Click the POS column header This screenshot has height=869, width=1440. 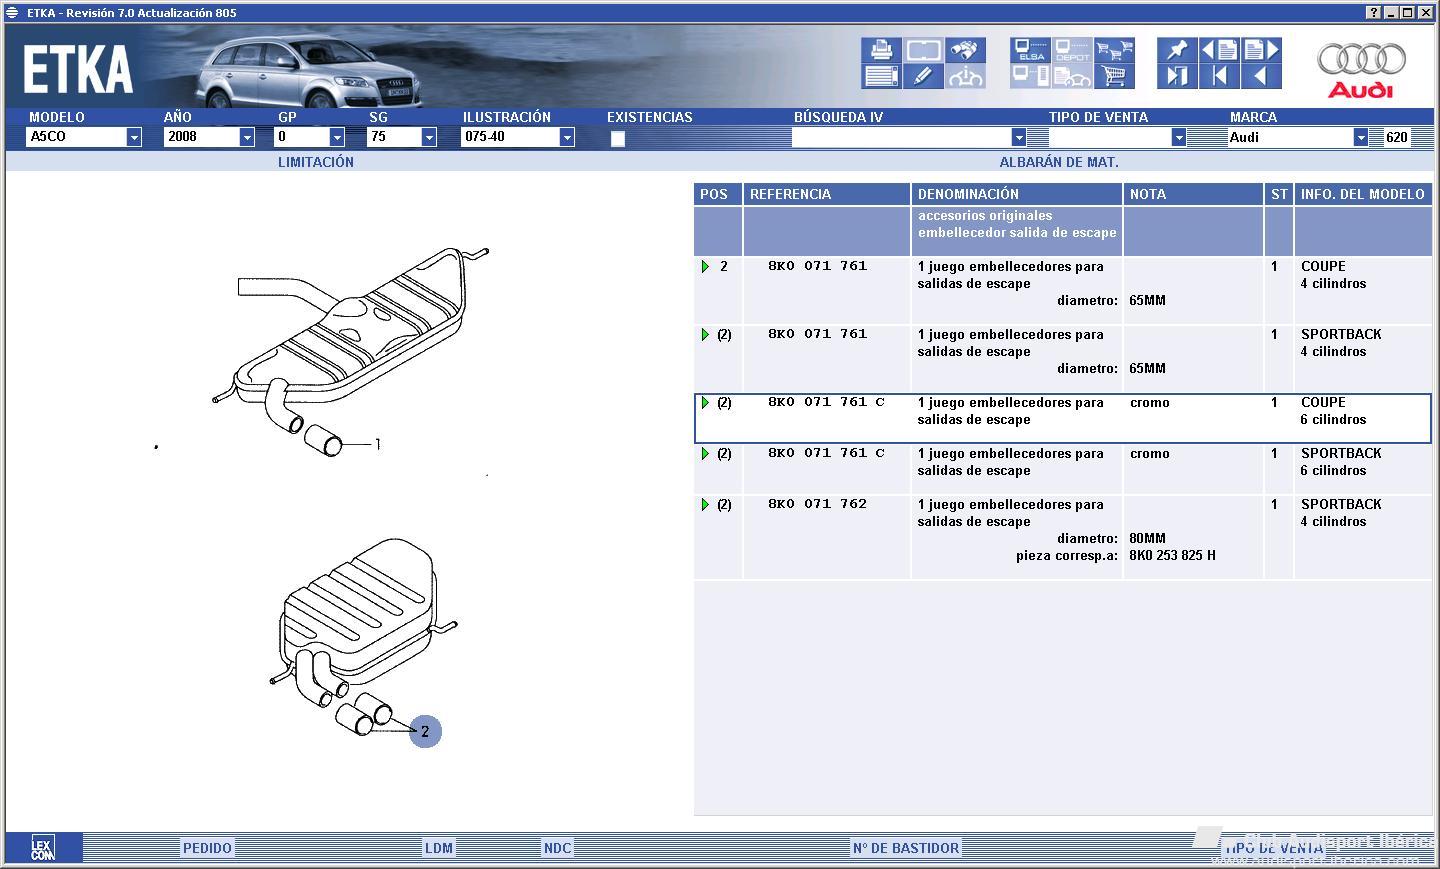pyautogui.click(x=718, y=194)
